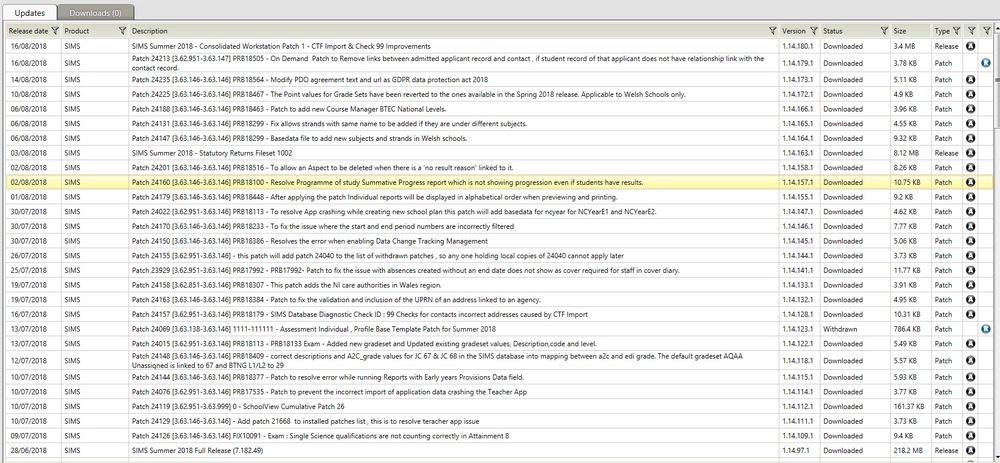Click the '14/08/2018' release date cell
1000x463 pixels.
tap(29, 80)
